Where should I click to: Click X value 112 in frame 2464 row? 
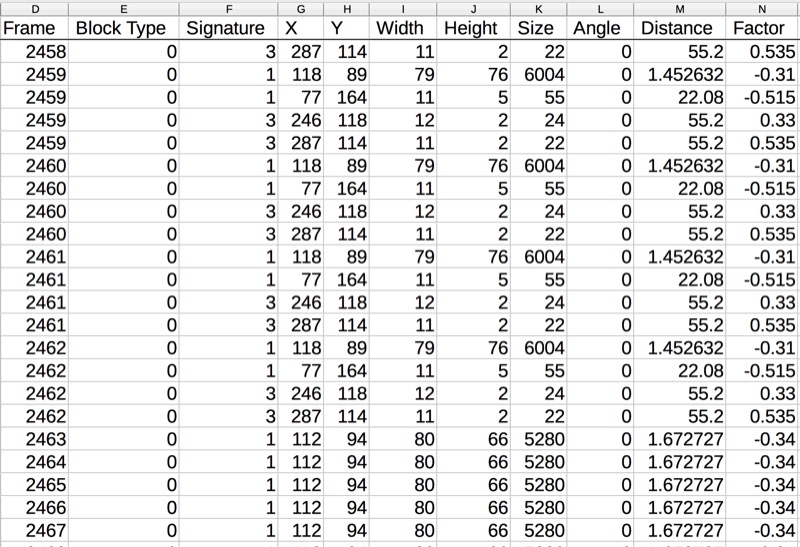pyautogui.click(x=301, y=462)
